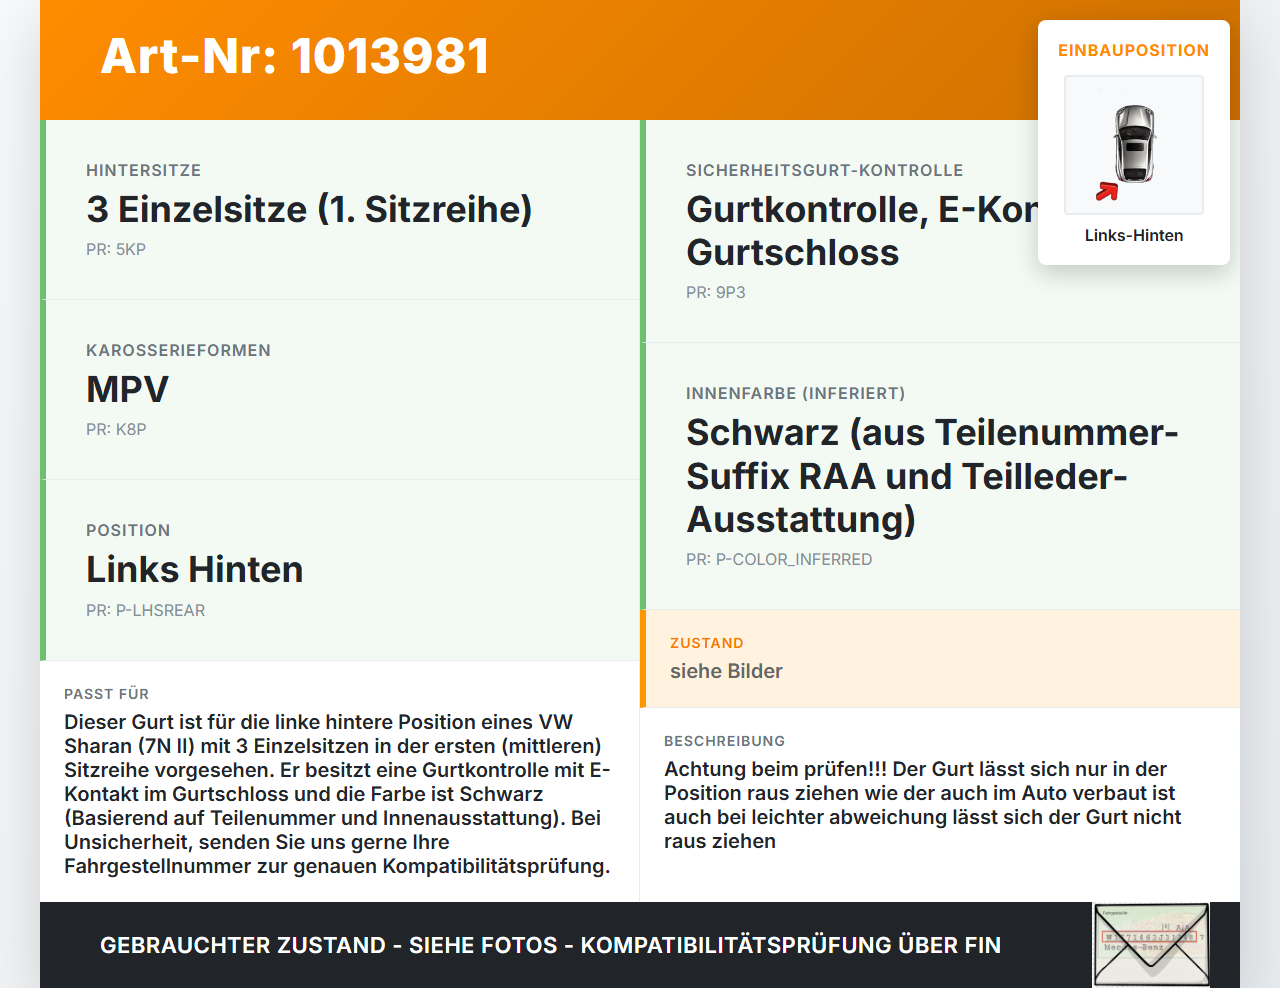The image size is (1280, 988).
Task: Select '3 Einzelsitze (1. Sitzreihe)' value
Action: coord(309,209)
